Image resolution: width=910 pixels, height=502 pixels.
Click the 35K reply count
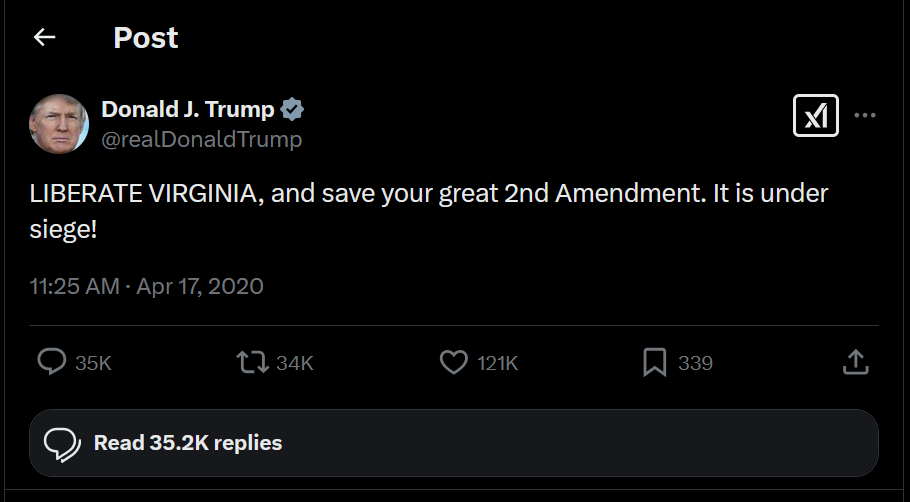tap(93, 363)
